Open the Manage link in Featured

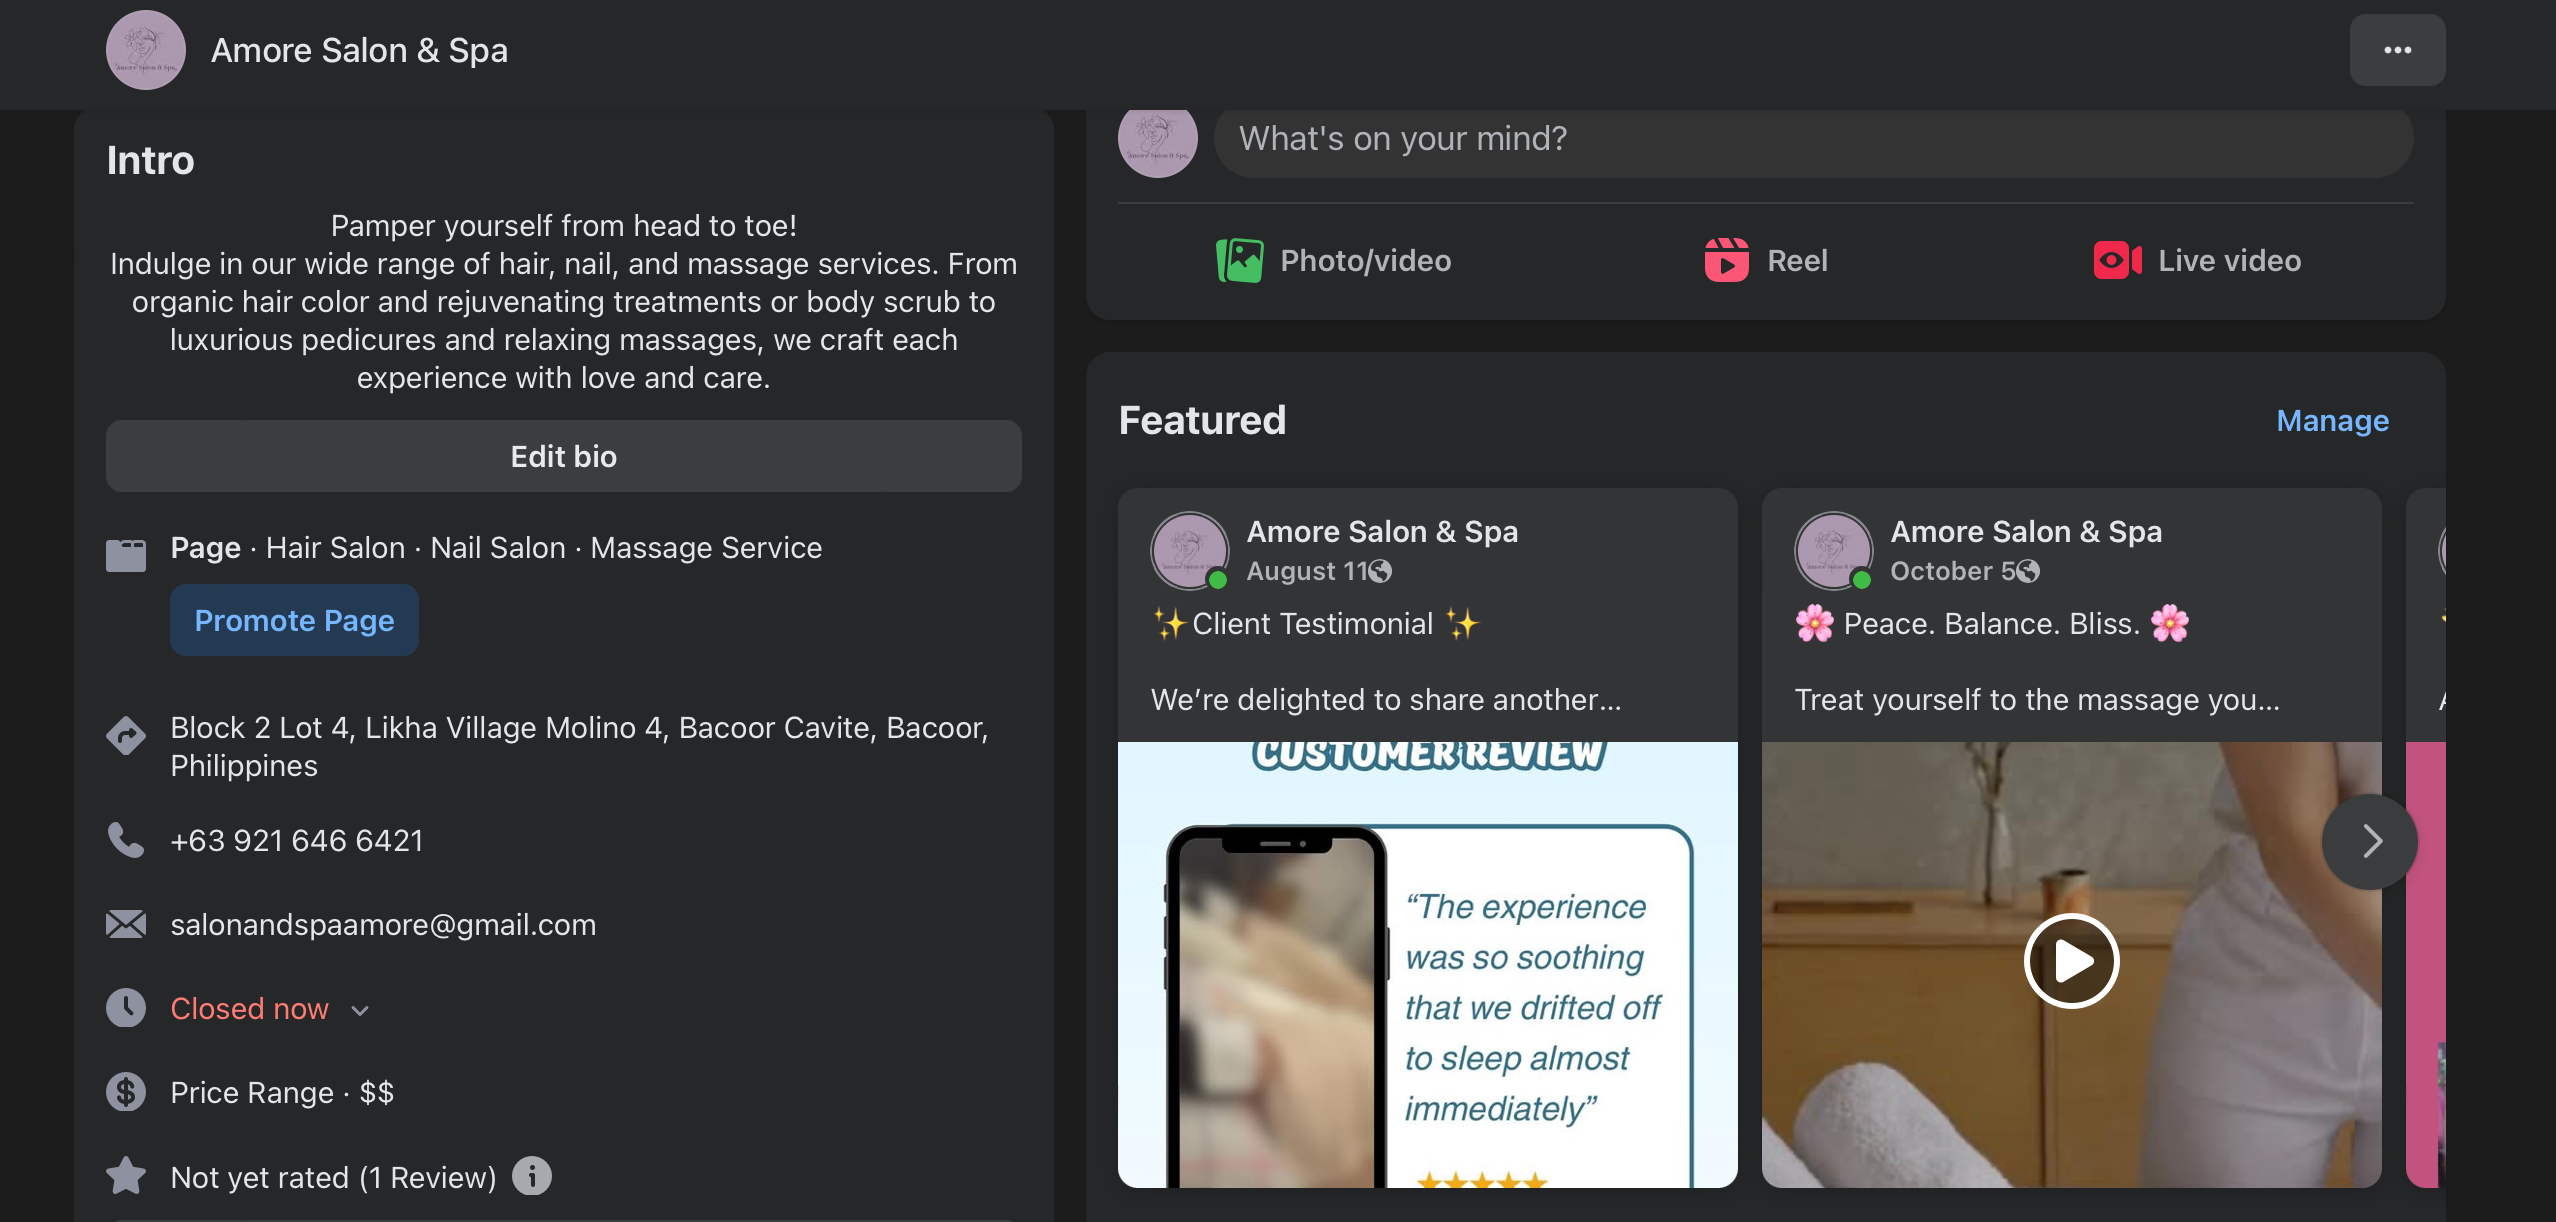click(x=2332, y=420)
